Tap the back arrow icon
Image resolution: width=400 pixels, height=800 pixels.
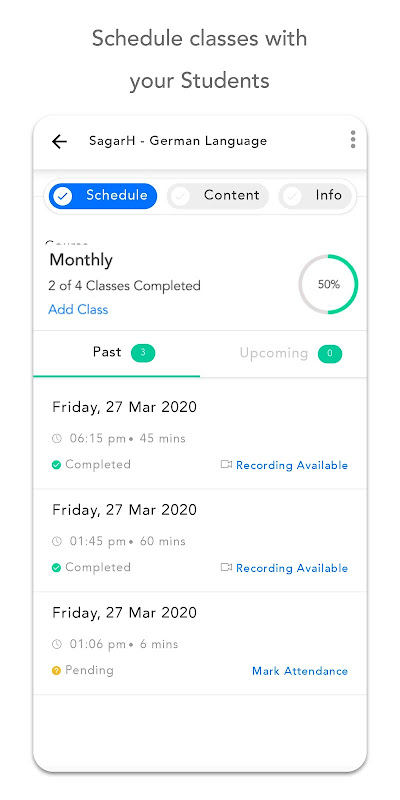click(x=59, y=141)
